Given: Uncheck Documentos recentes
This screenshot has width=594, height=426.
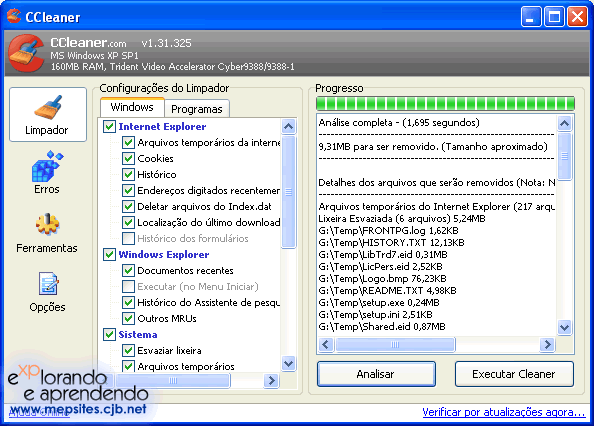Looking at the screenshot, I should point(128,270).
